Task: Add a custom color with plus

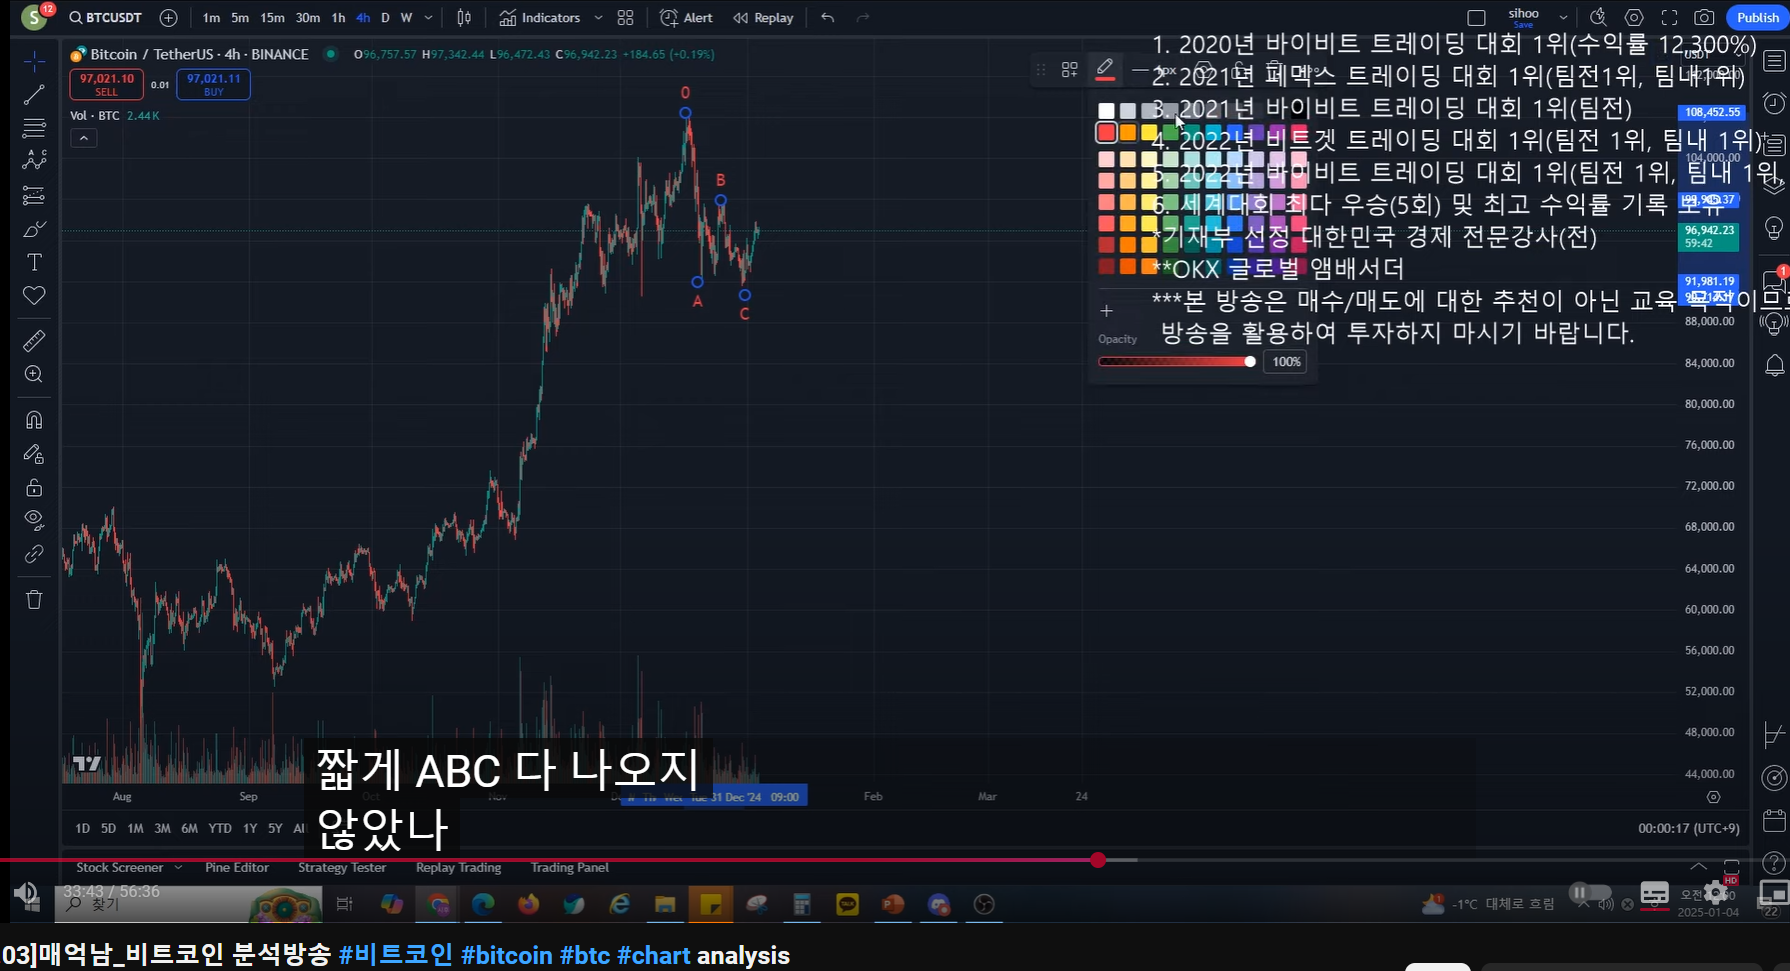Action: point(1106,311)
